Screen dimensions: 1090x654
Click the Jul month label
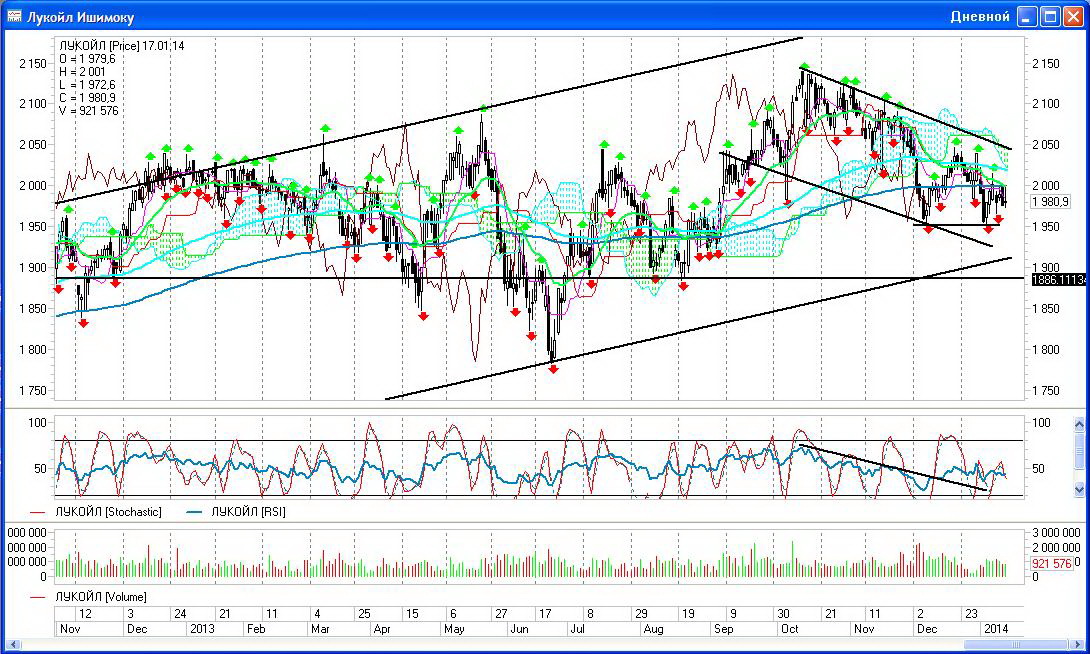point(579,629)
